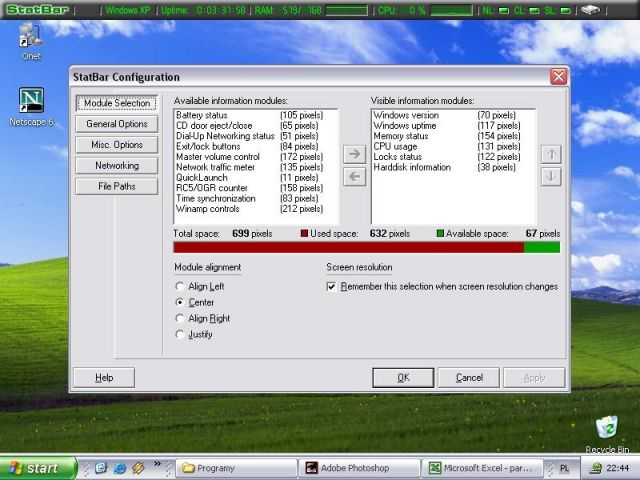Click the CPU usage meter bar
640x480 pixels.
coord(451,10)
